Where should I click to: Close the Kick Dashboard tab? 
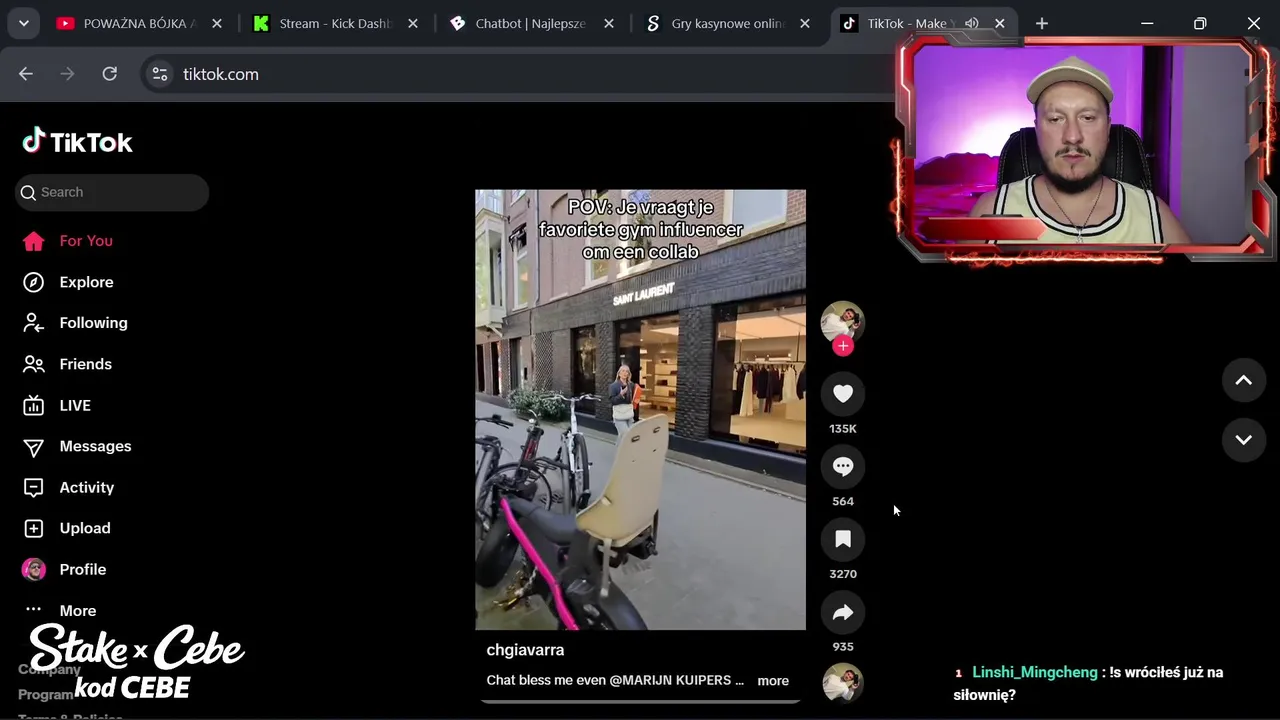point(413,23)
